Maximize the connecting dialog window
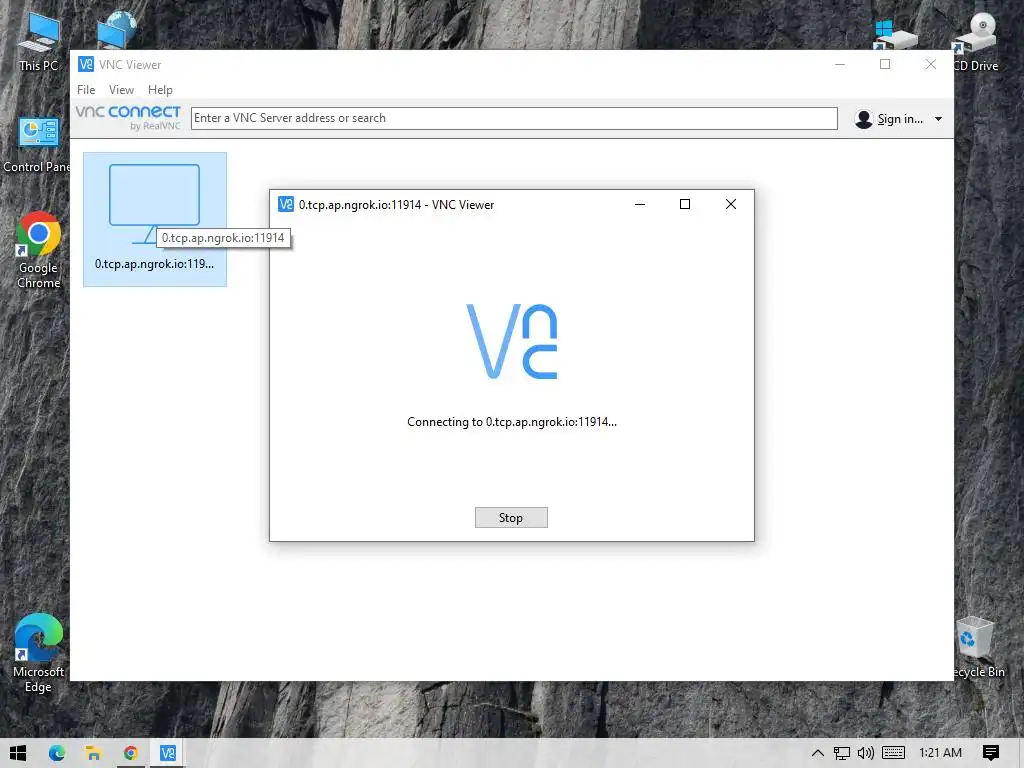 point(684,204)
